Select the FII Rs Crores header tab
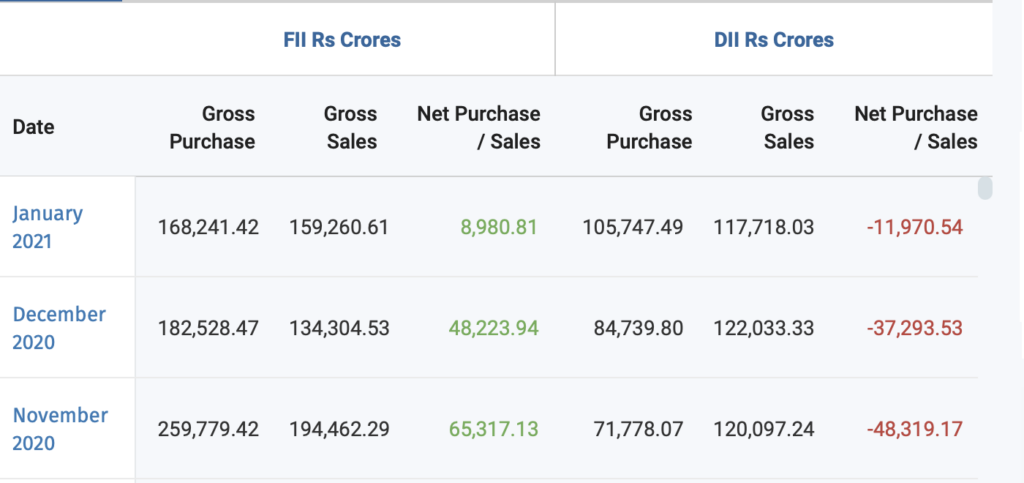Screen dimensions: 1024x483 coord(341,40)
